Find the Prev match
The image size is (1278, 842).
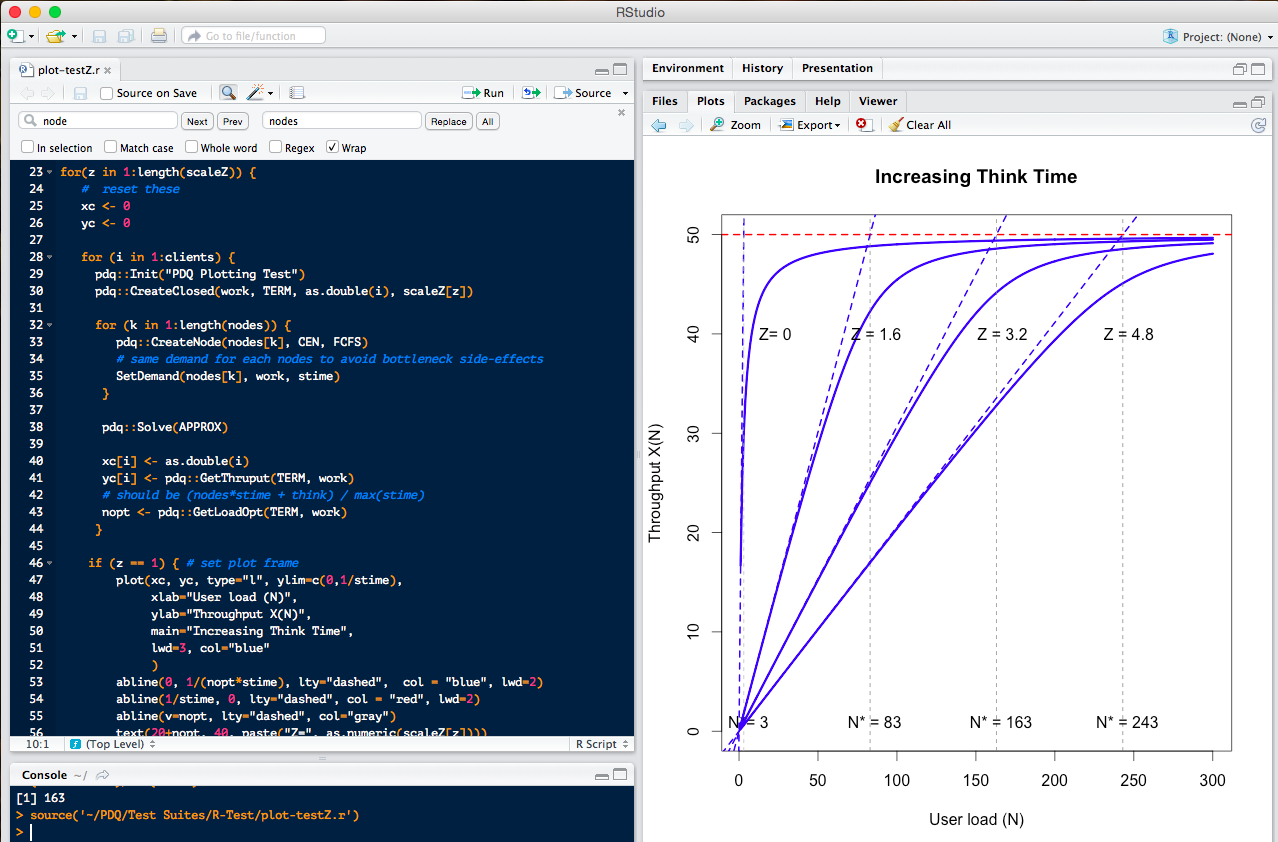click(233, 121)
